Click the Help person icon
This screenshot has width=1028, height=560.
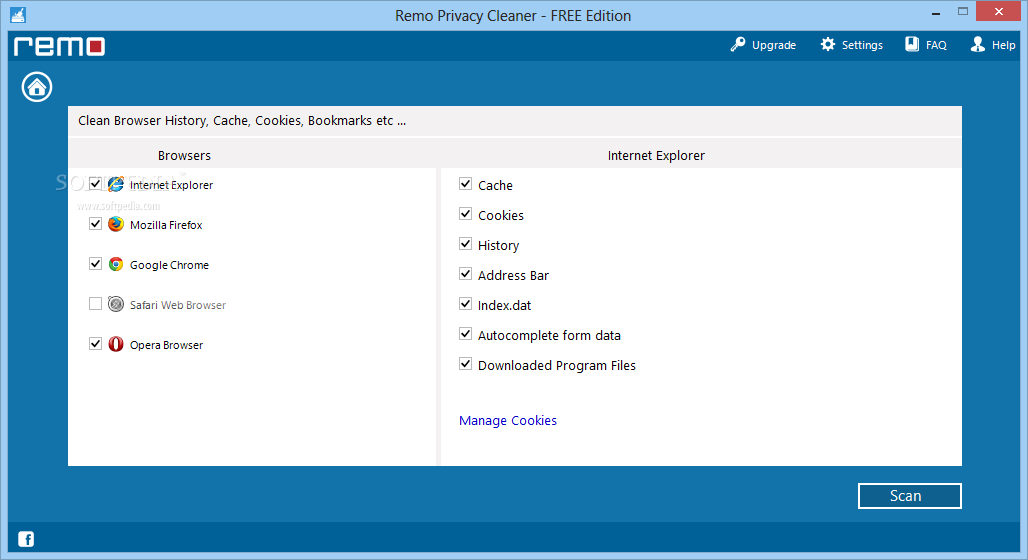click(978, 45)
